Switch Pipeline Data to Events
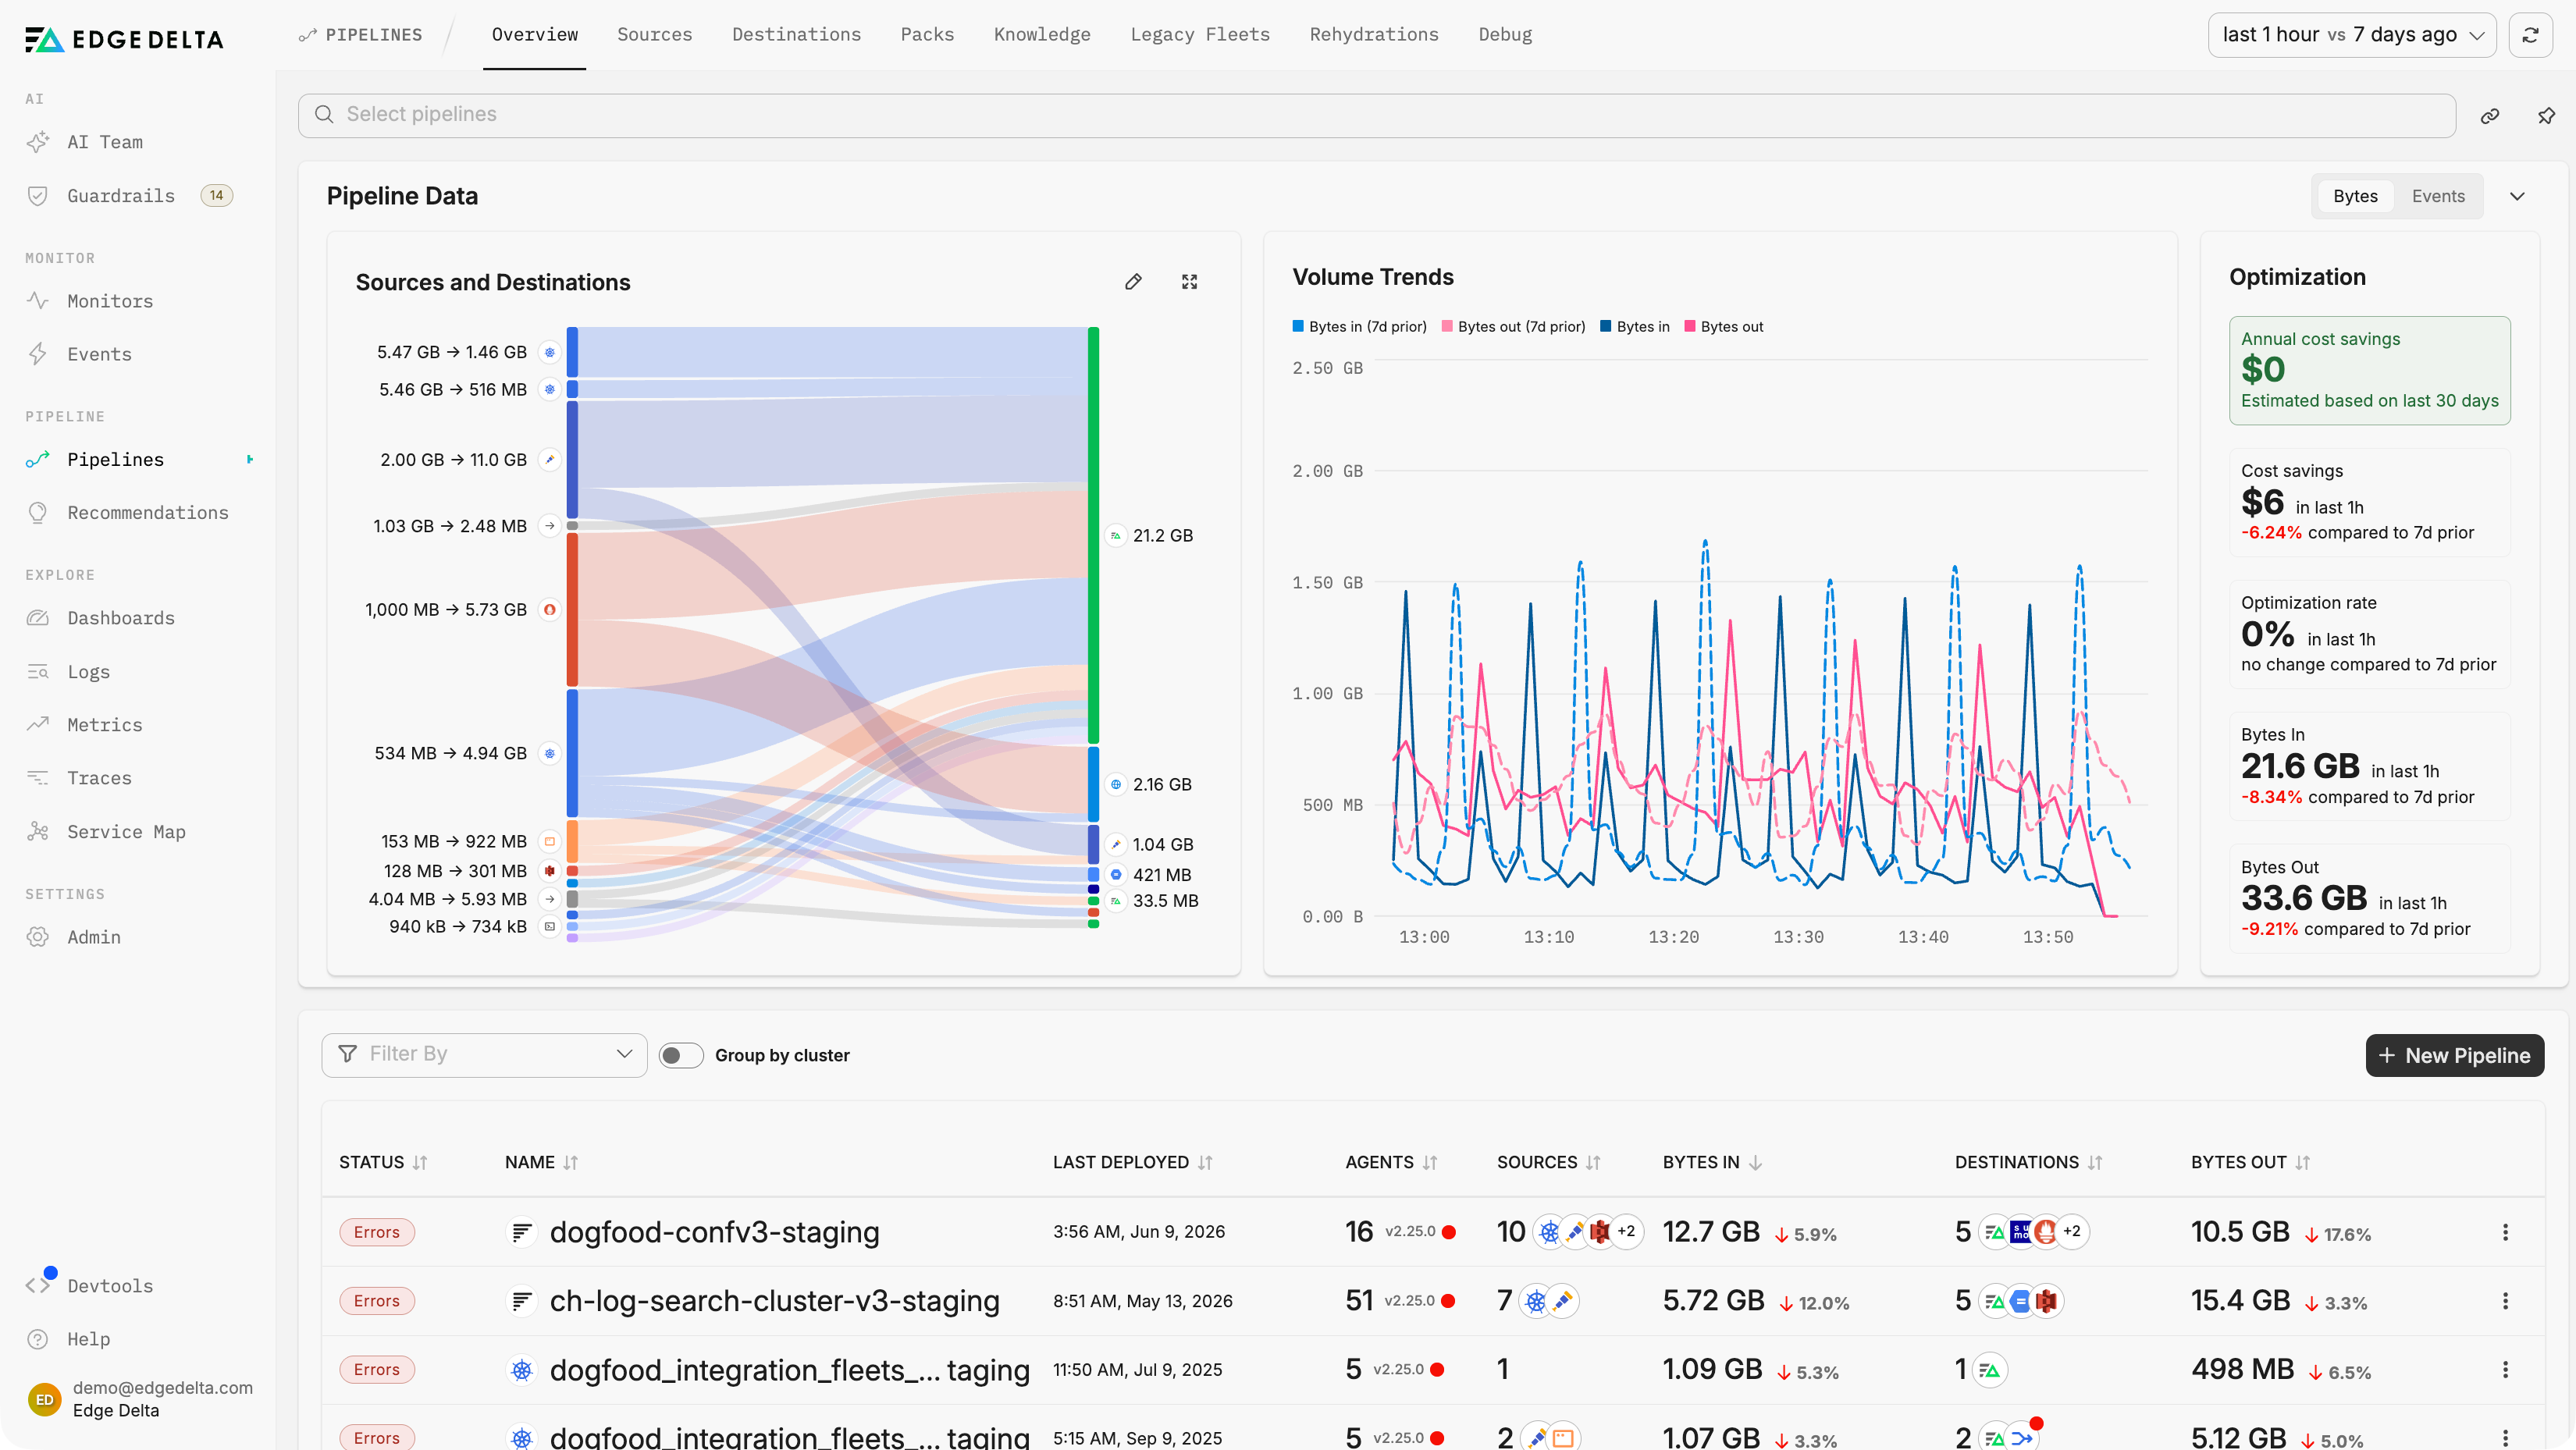The height and width of the screenshot is (1450, 2576). [2438, 196]
